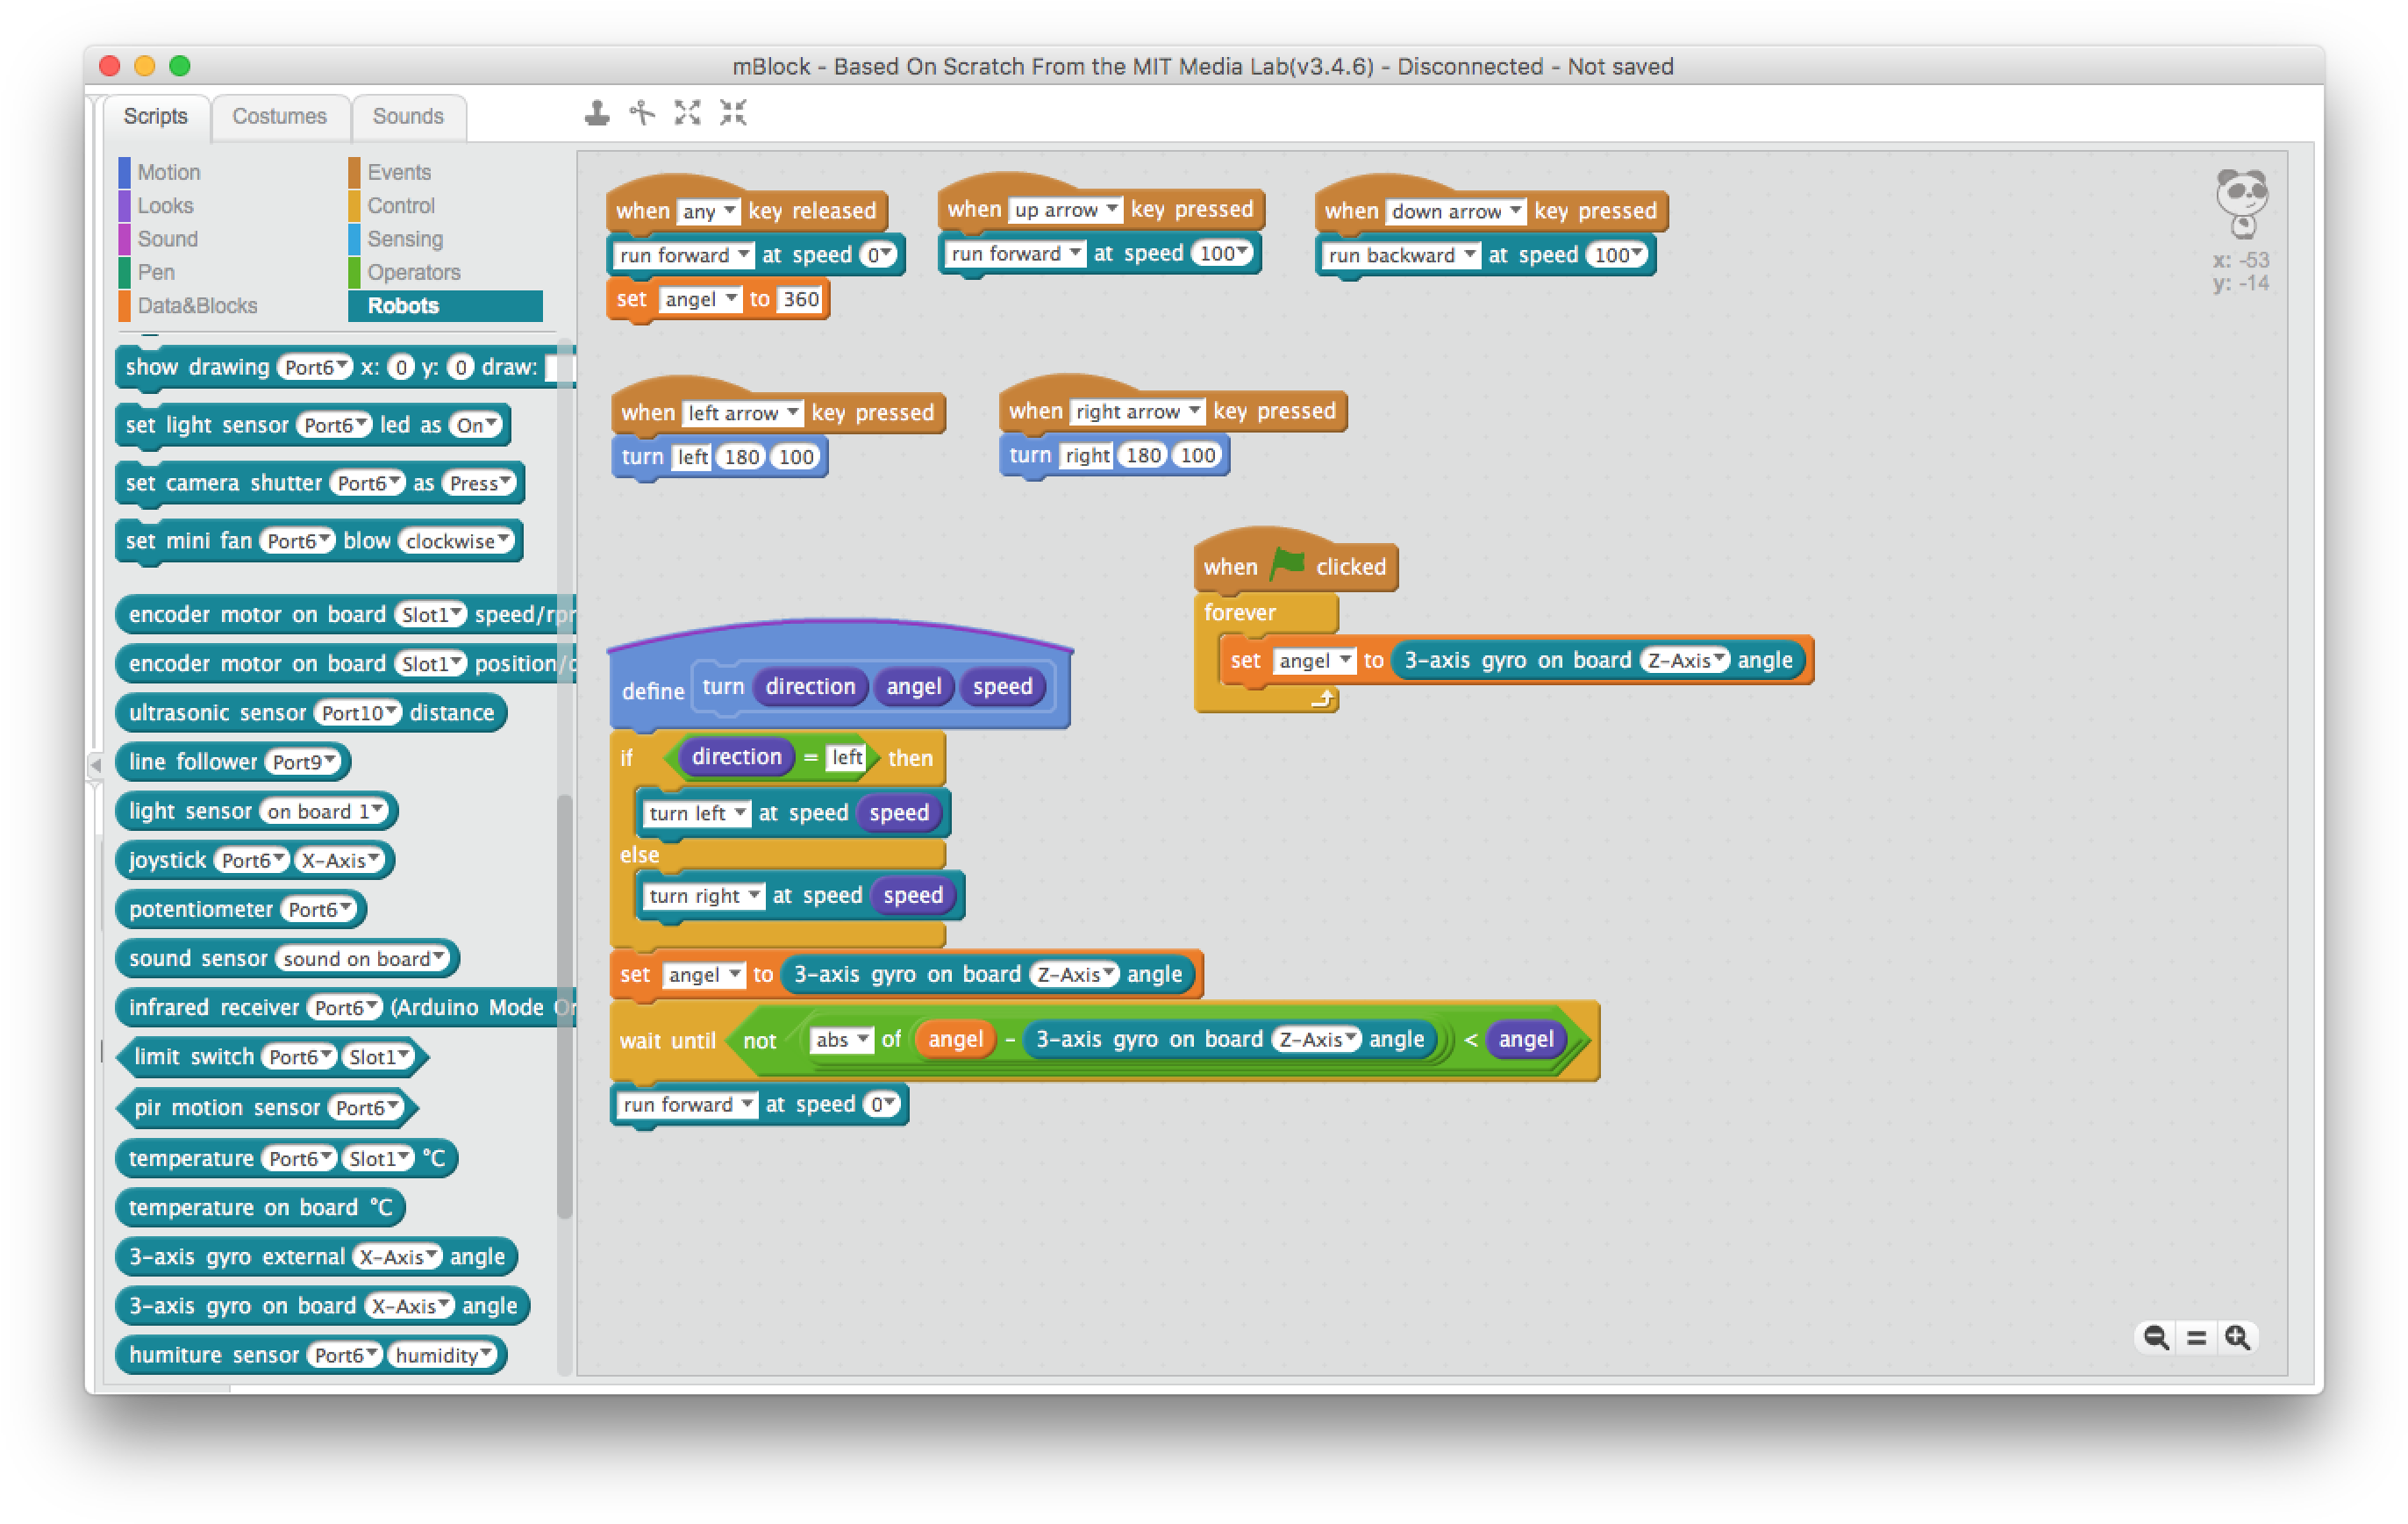Select the Shrink block tool

click(x=733, y=114)
